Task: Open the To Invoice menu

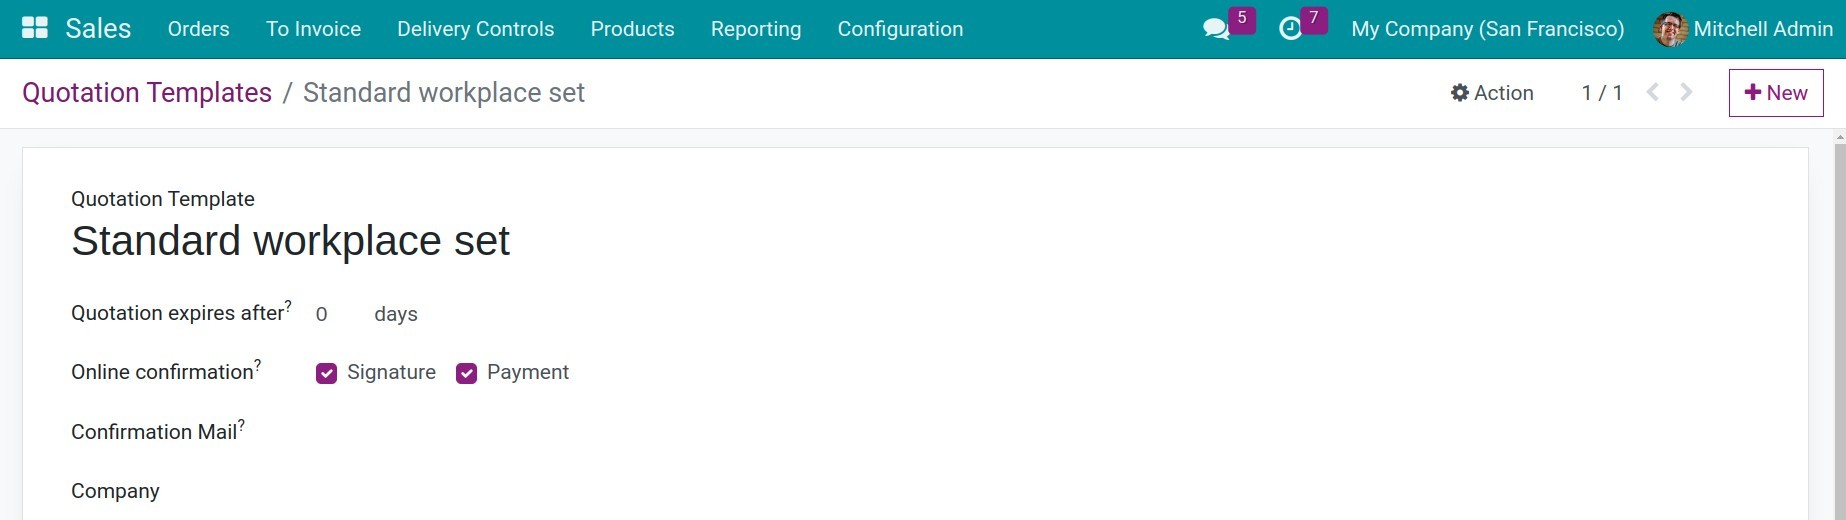Action: pyautogui.click(x=313, y=29)
